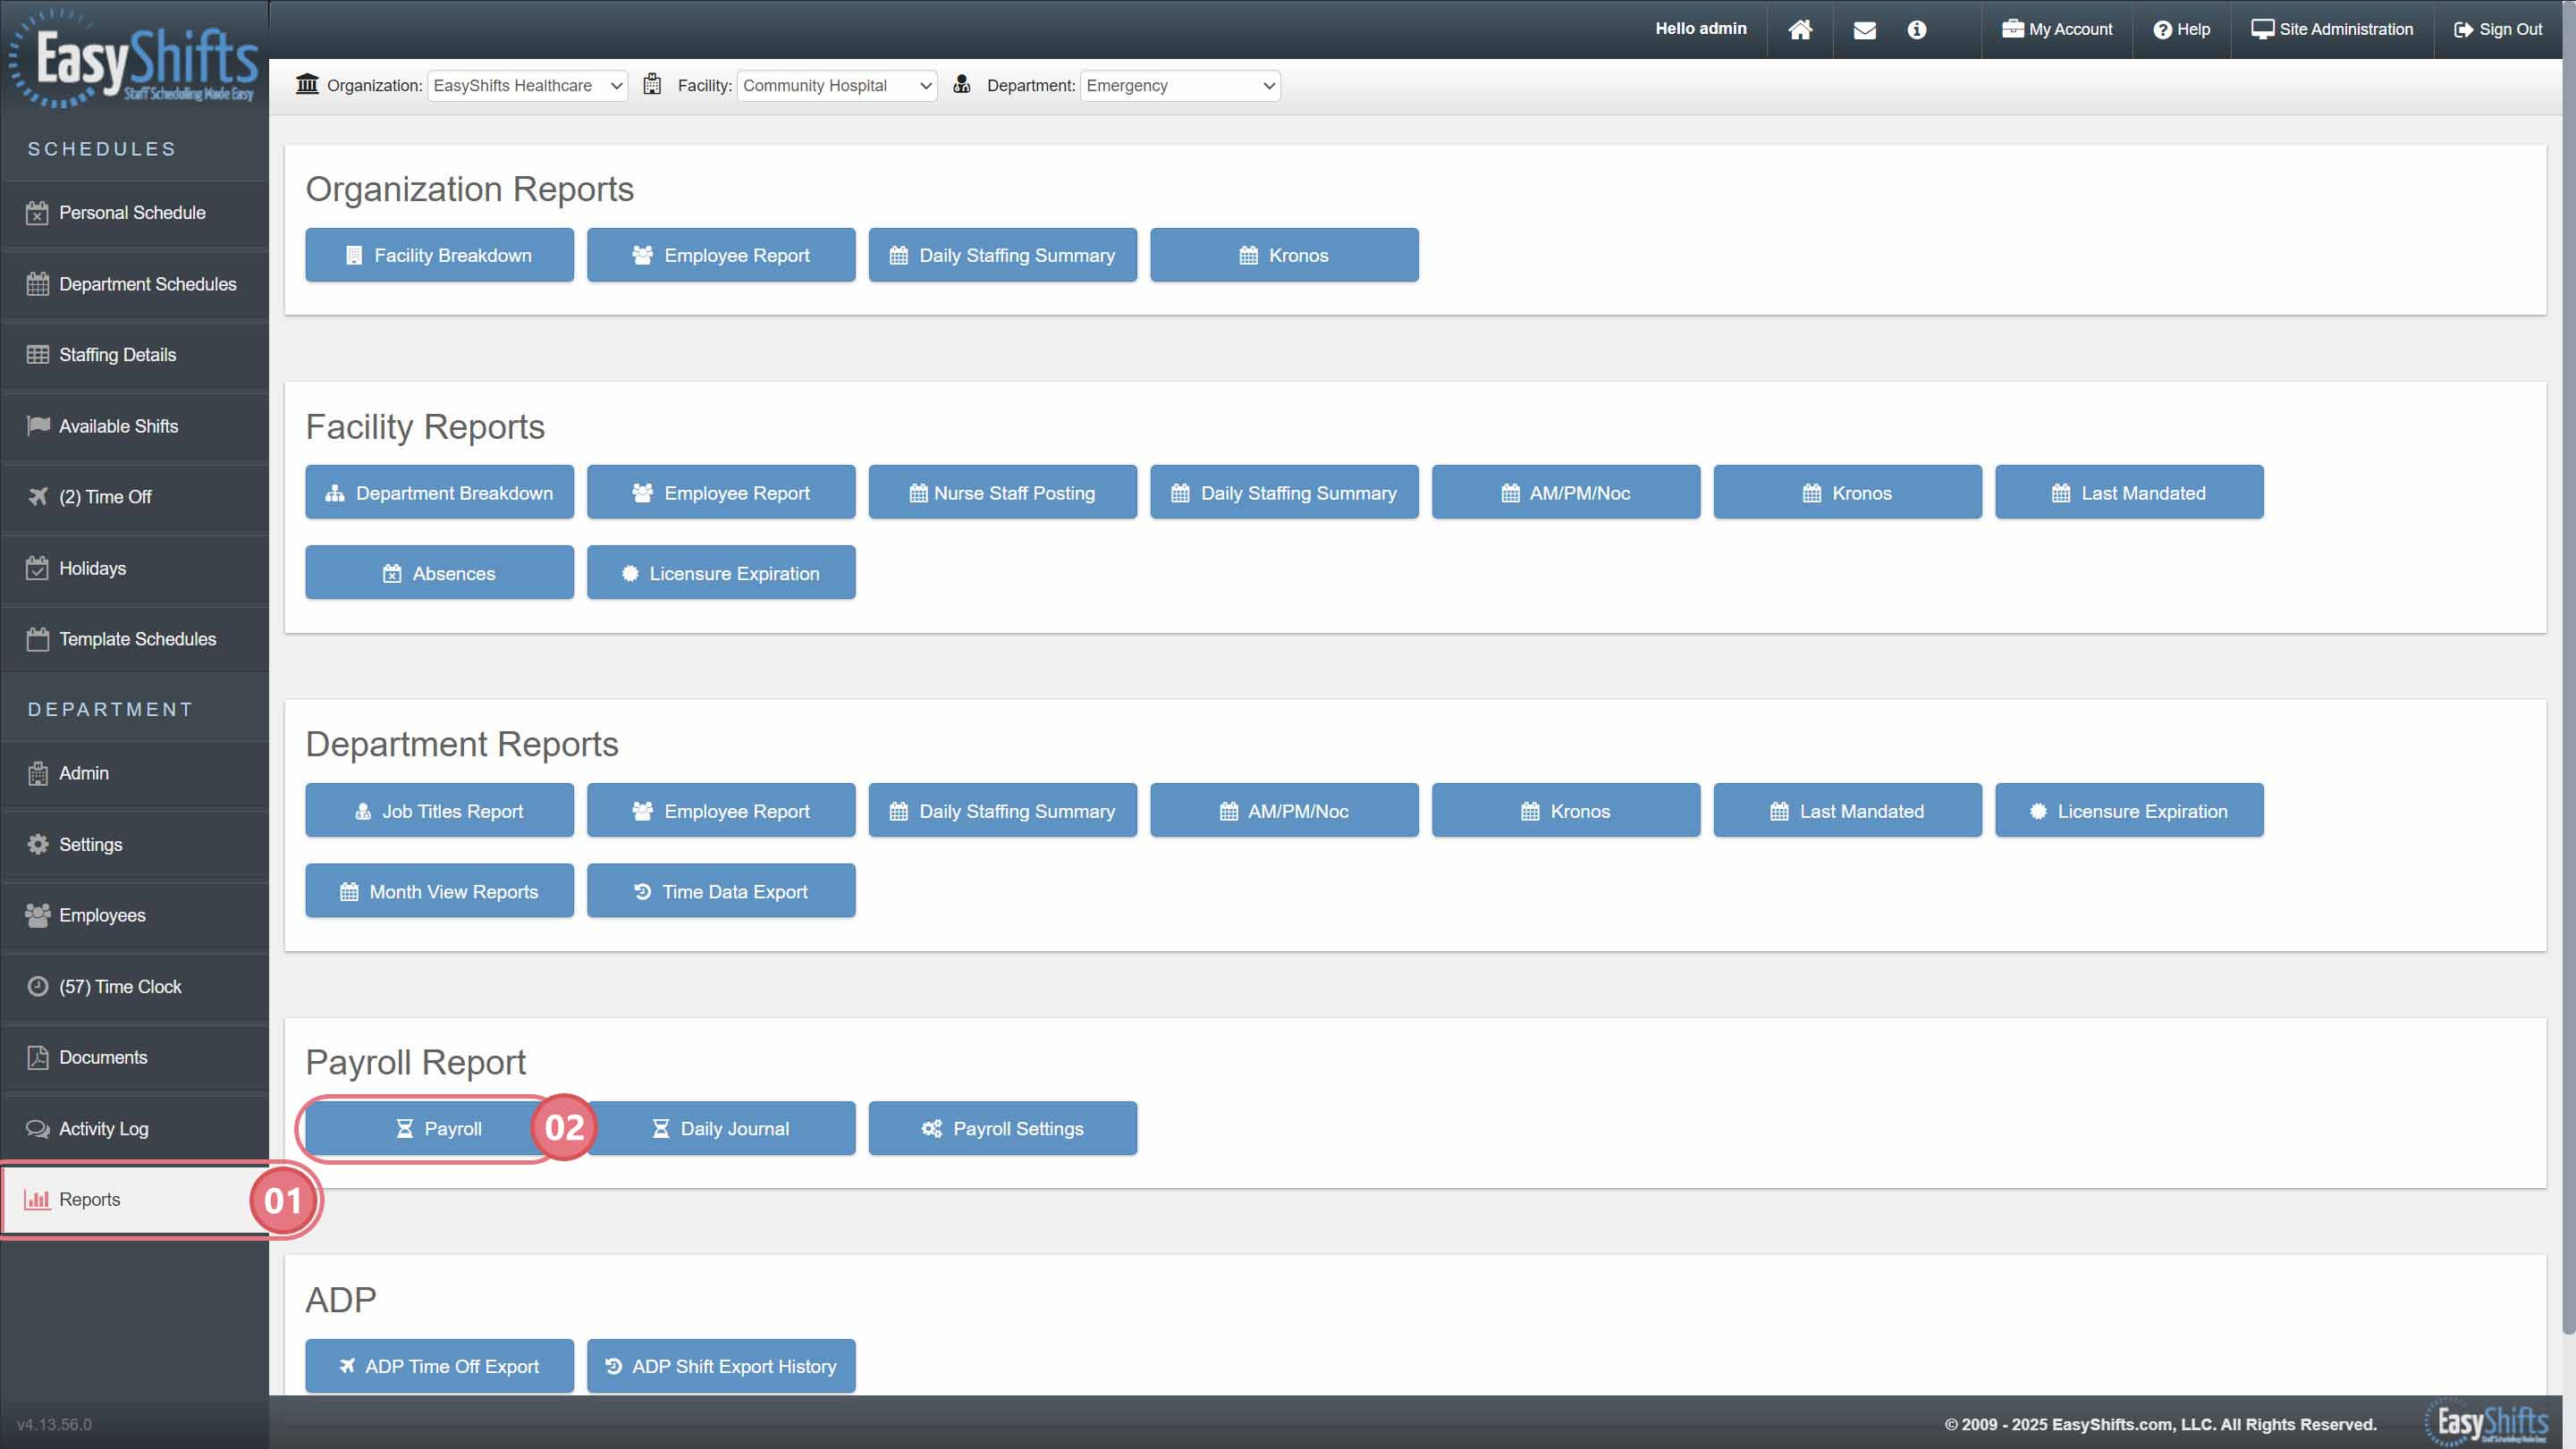Open Department Kronos report
This screenshot has width=2576, height=1449.
tap(1566, 810)
